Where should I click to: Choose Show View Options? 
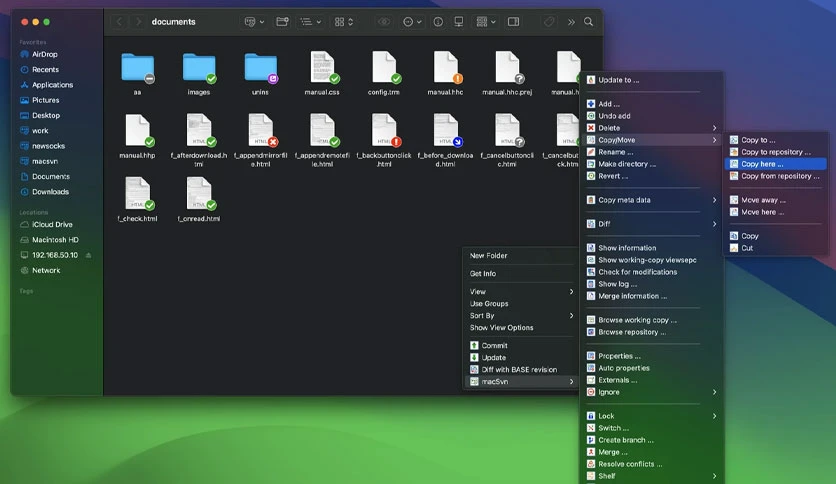521,328
